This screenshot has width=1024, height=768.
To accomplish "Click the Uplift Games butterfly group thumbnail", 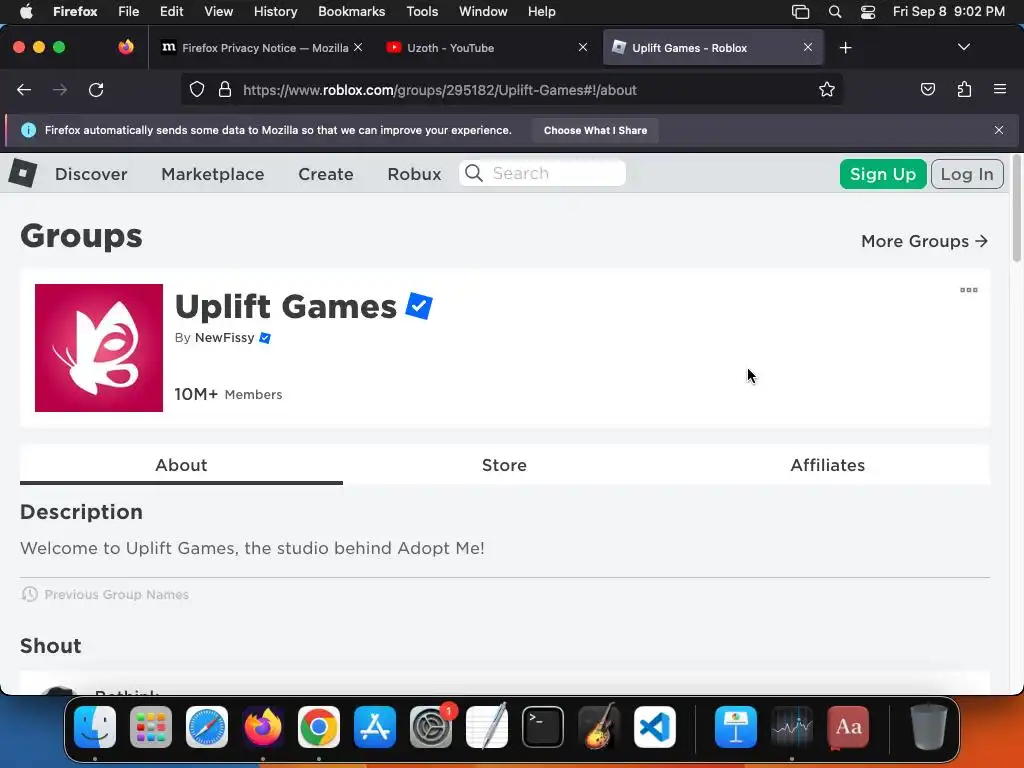I will click(x=99, y=347).
